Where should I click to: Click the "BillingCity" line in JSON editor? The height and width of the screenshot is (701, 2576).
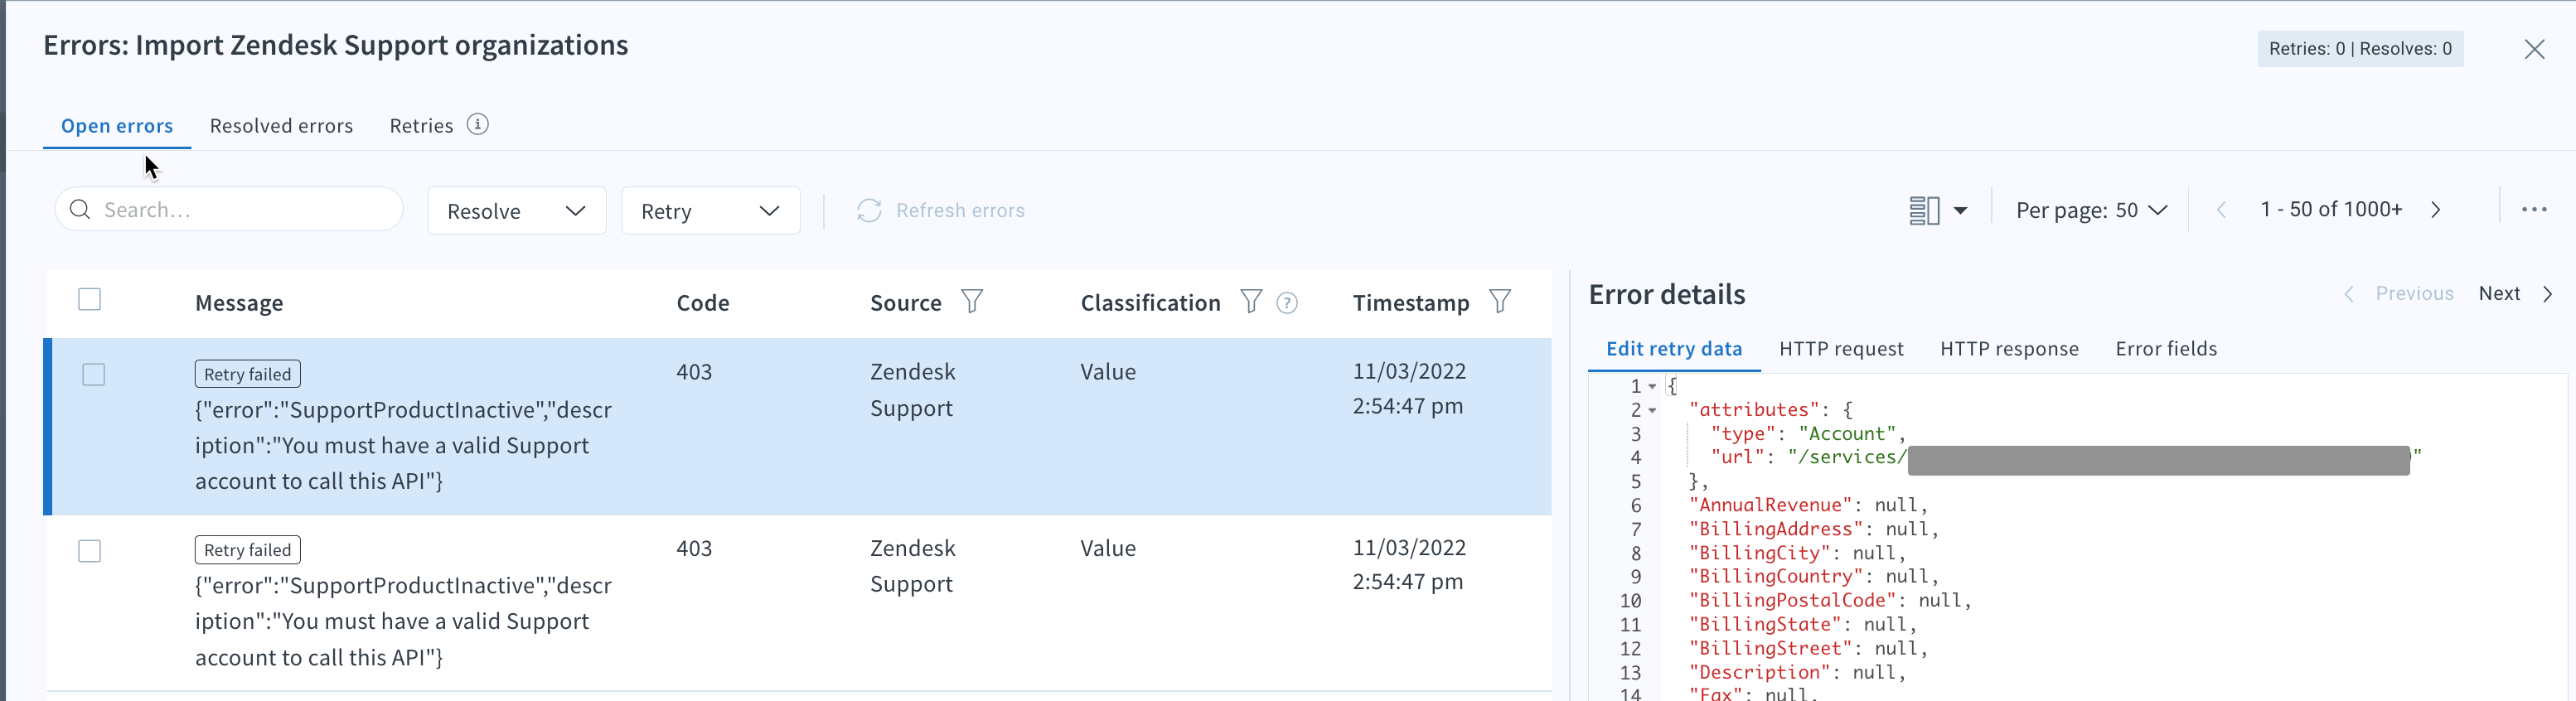[x=1797, y=553]
